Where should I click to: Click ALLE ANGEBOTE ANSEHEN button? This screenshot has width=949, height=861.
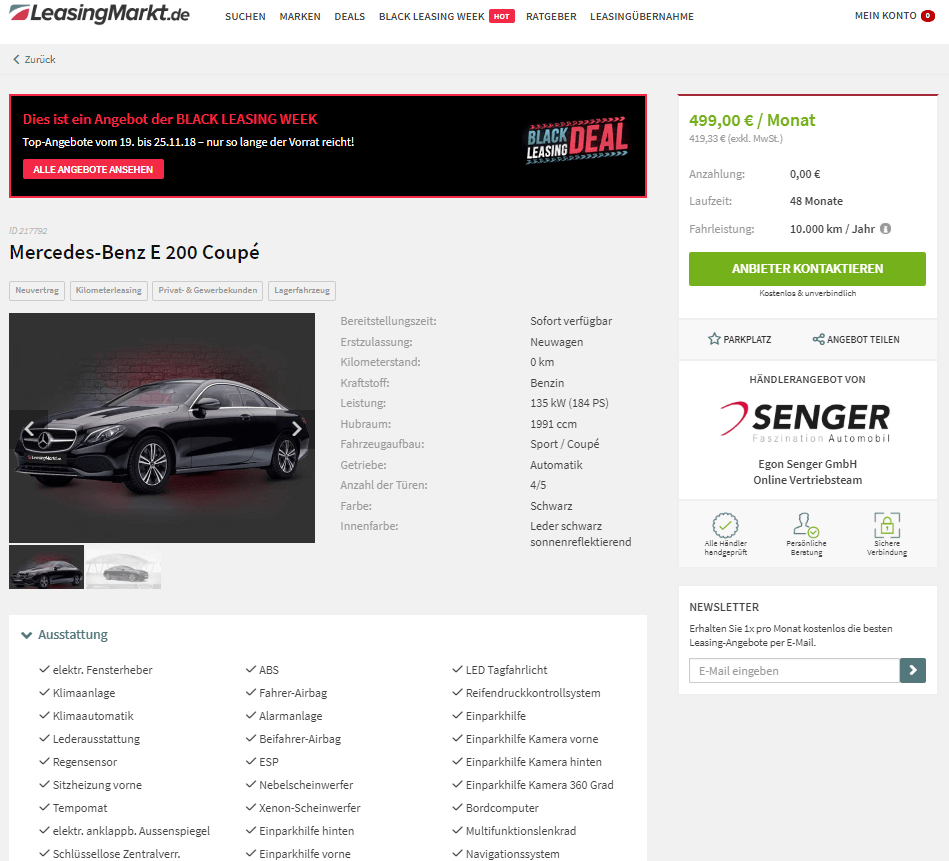93,169
